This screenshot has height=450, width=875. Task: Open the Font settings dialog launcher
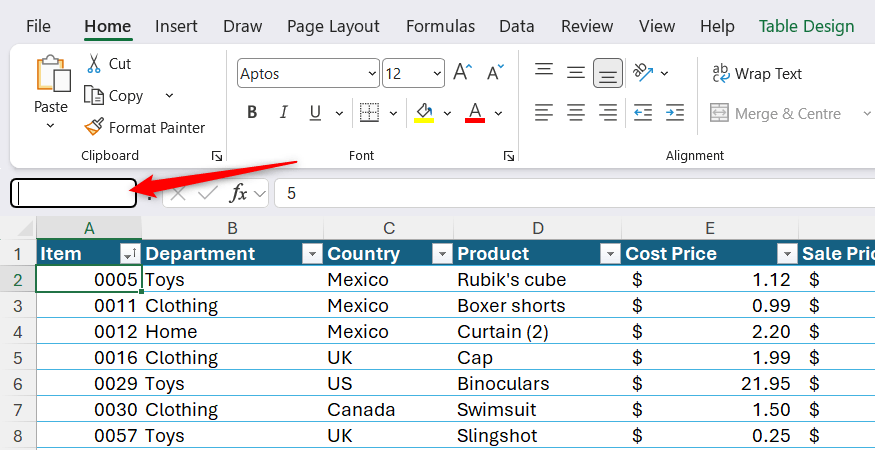click(508, 156)
